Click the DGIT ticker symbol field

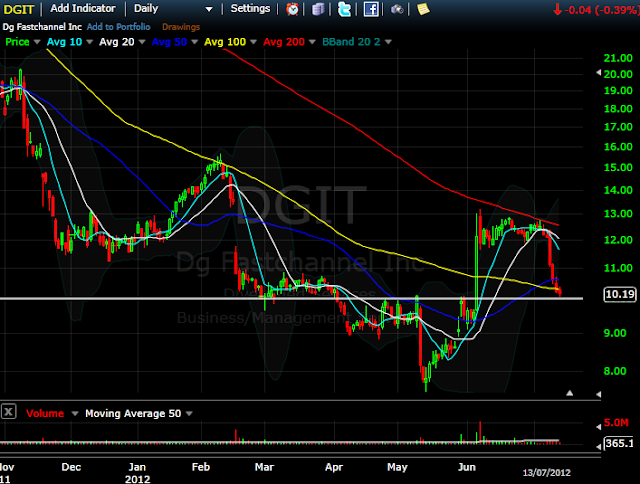[19, 9]
